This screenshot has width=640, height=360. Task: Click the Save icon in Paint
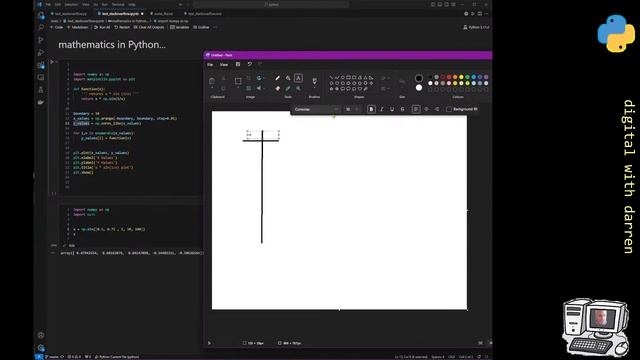pos(238,64)
